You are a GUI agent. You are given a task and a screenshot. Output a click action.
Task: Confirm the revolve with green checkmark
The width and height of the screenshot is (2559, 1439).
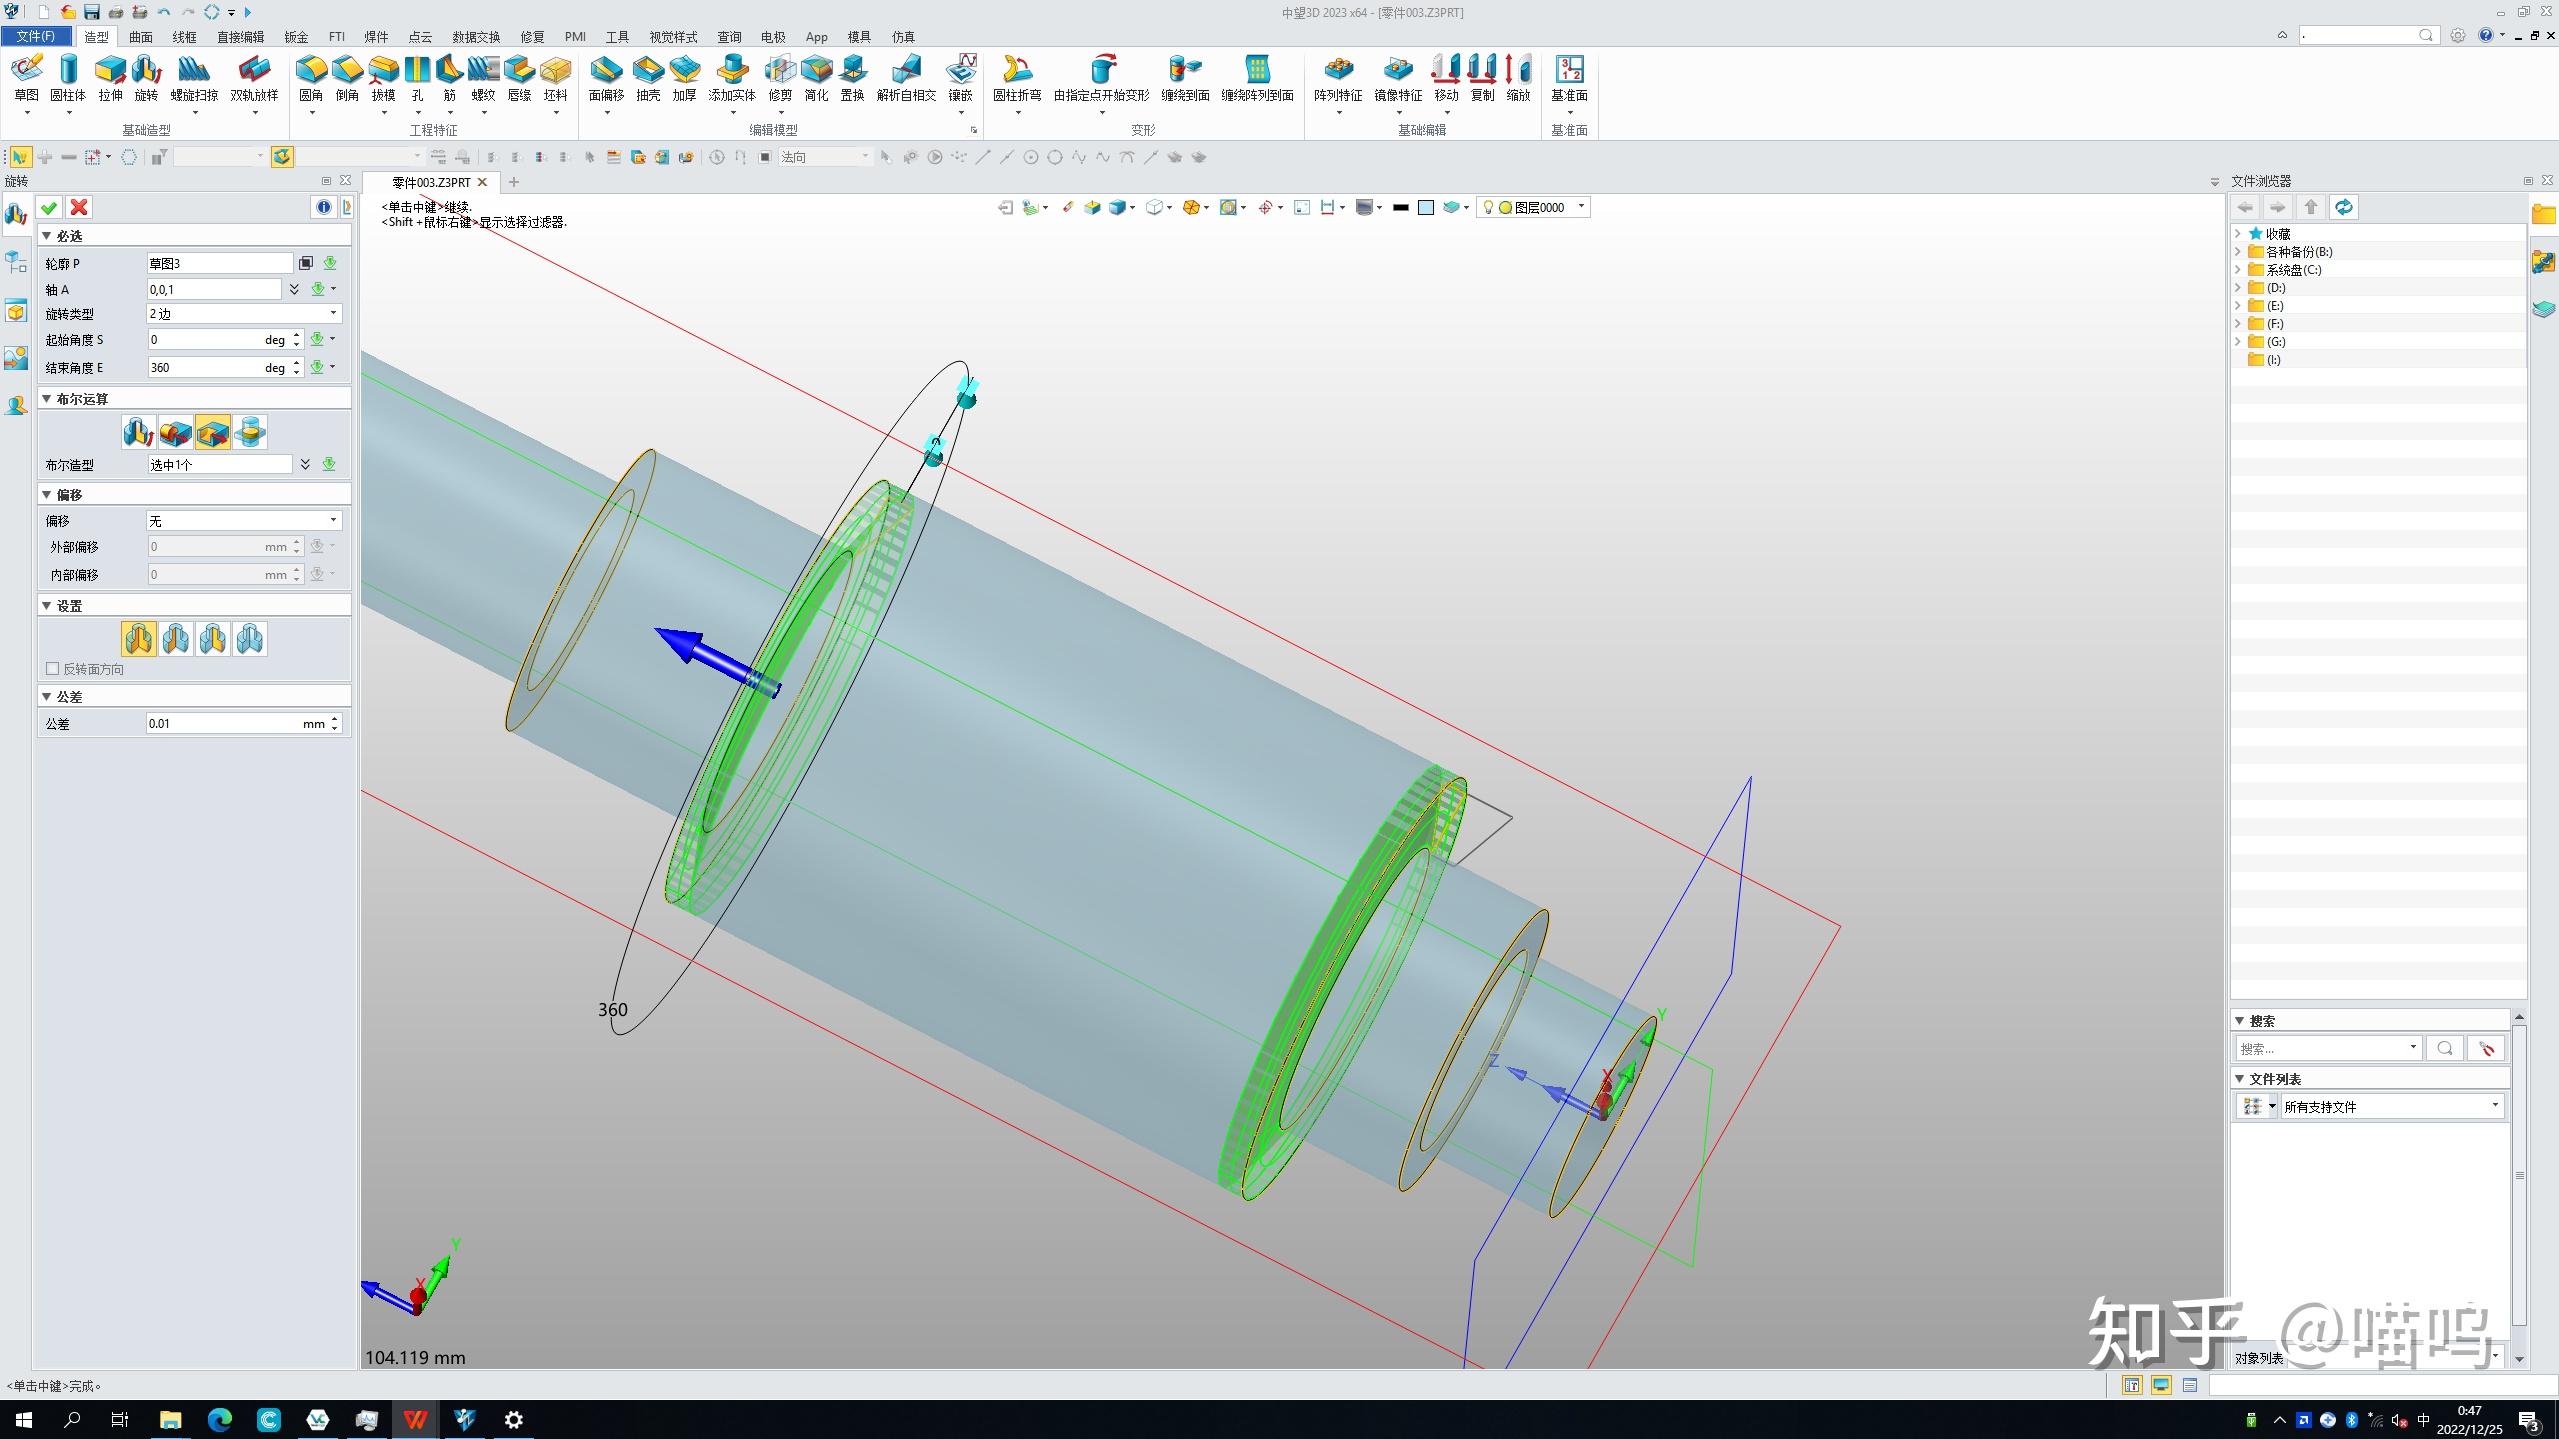[x=49, y=207]
